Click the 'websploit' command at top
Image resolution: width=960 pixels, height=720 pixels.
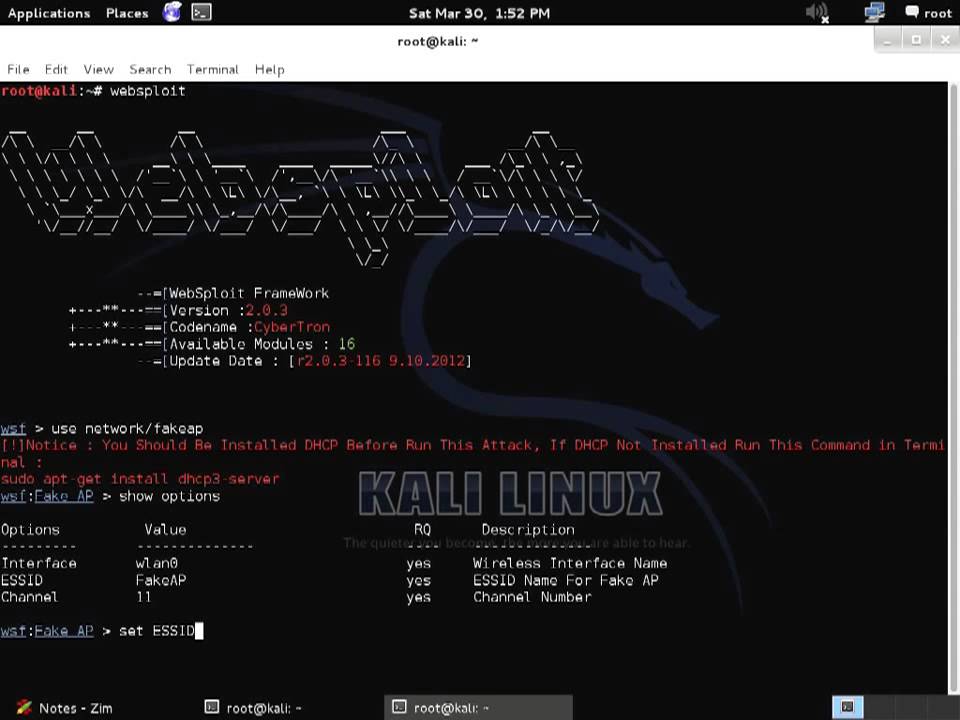click(x=148, y=91)
